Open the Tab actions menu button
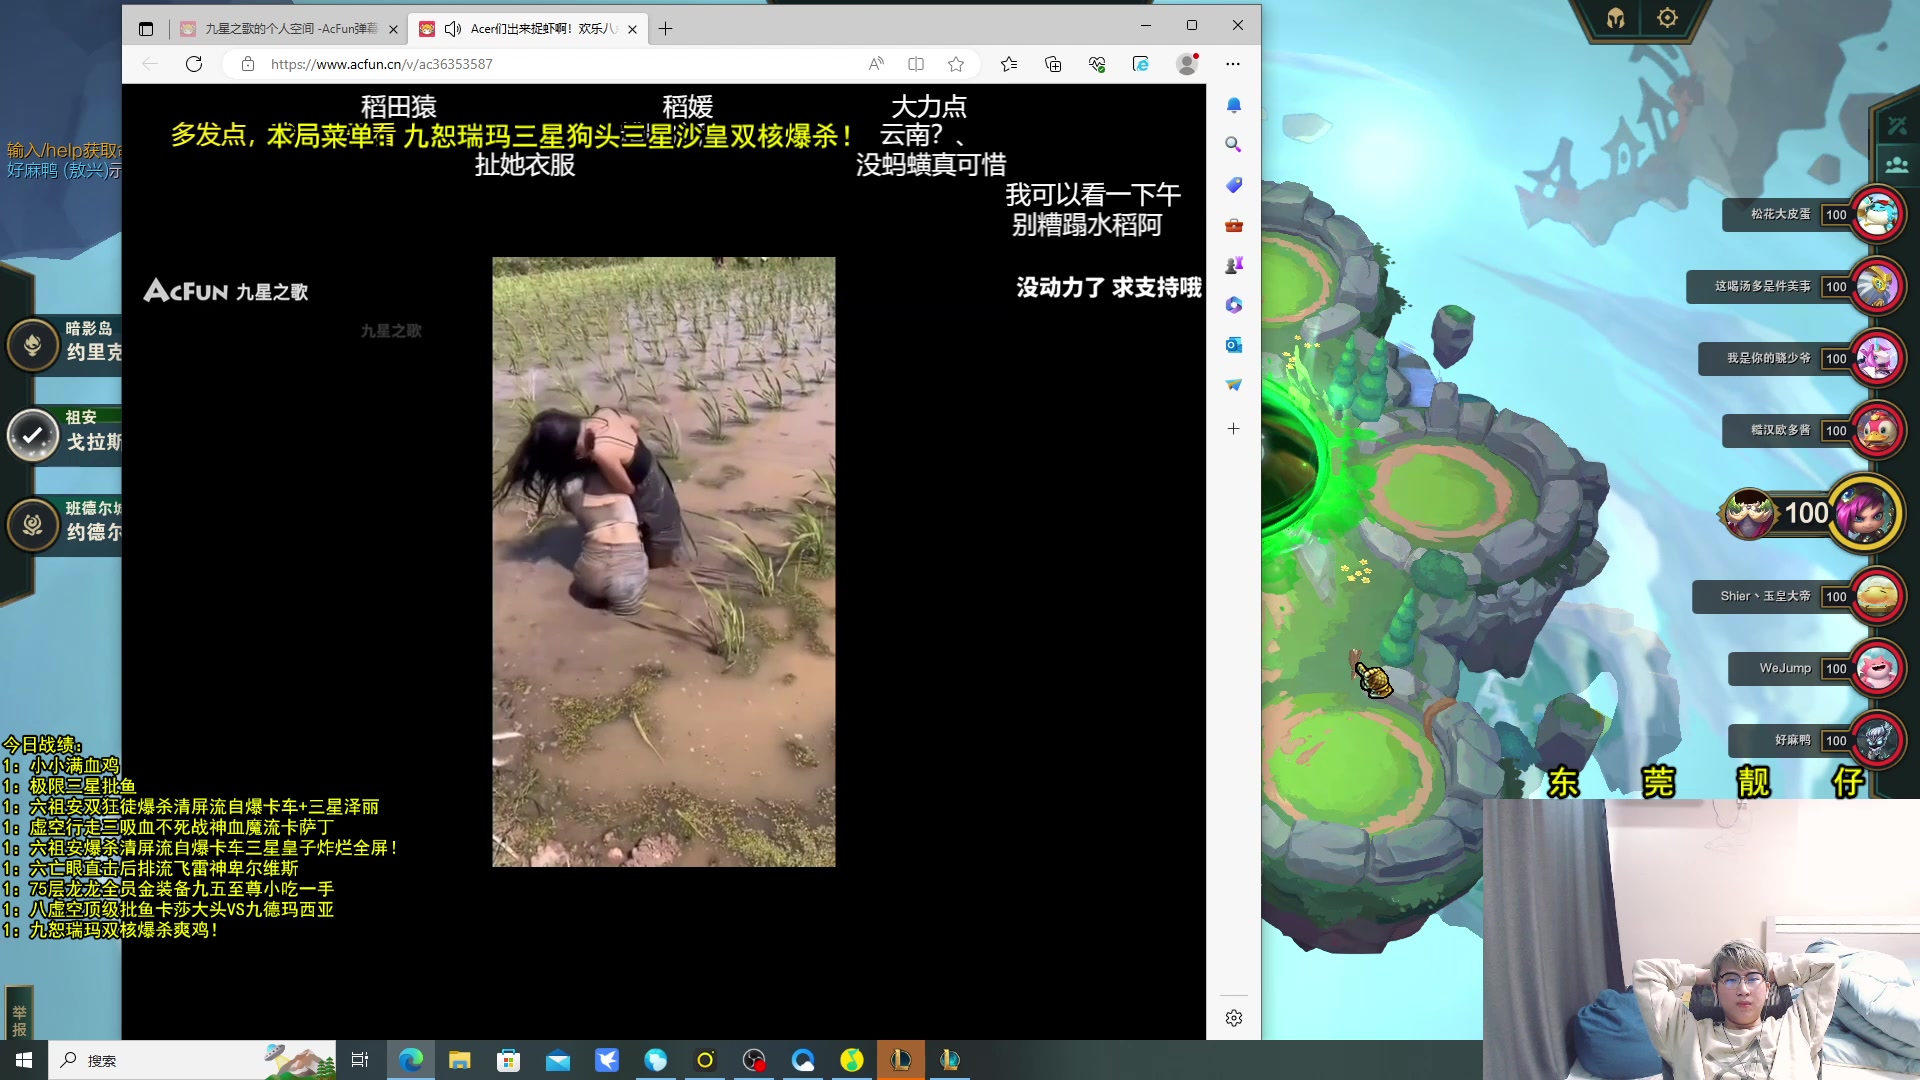Screen dimensions: 1920x1080 tap(146, 29)
